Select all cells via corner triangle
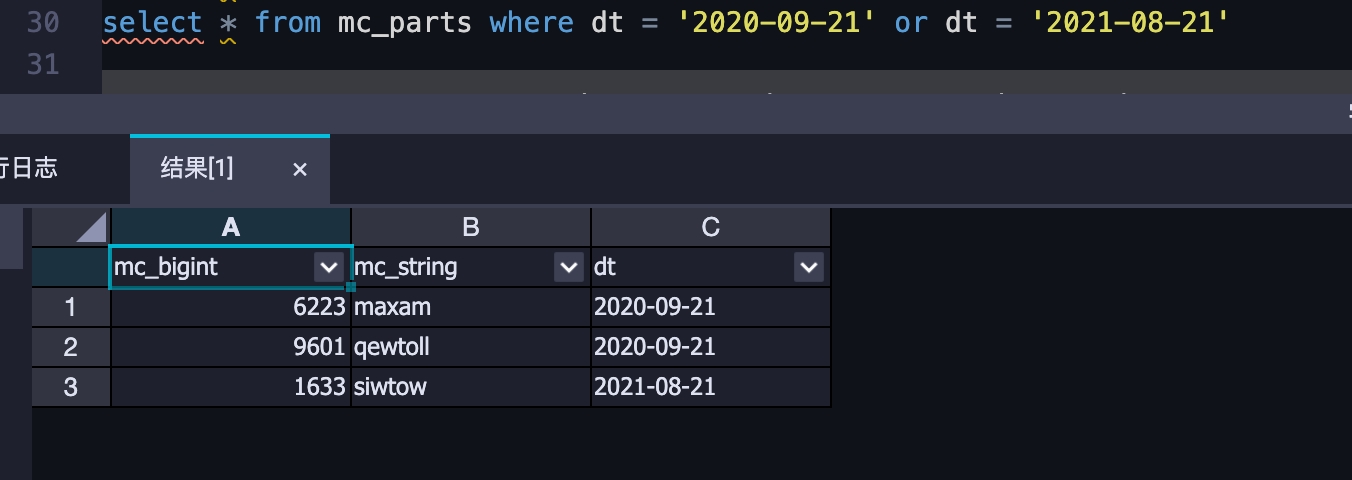Viewport: 1352px width, 480px height. (71, 227)
